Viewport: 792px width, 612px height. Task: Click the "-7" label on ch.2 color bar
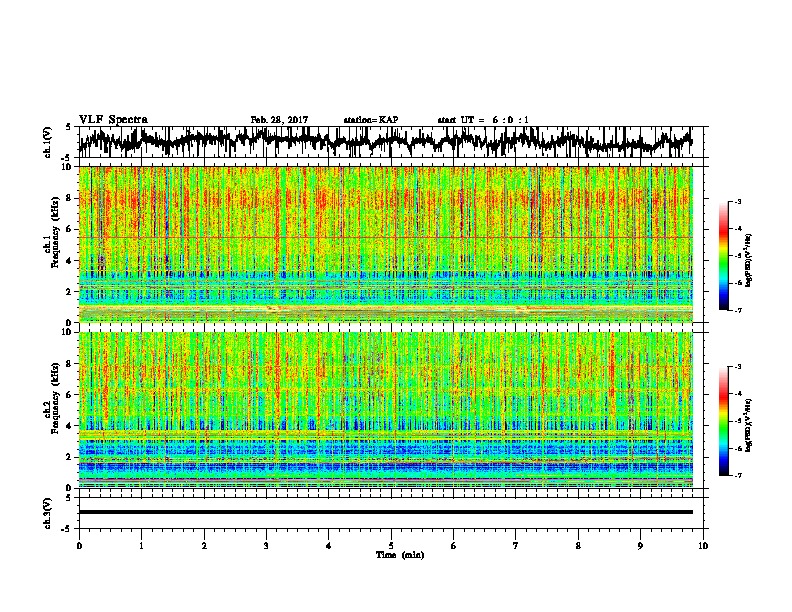[x=737, y=475]
